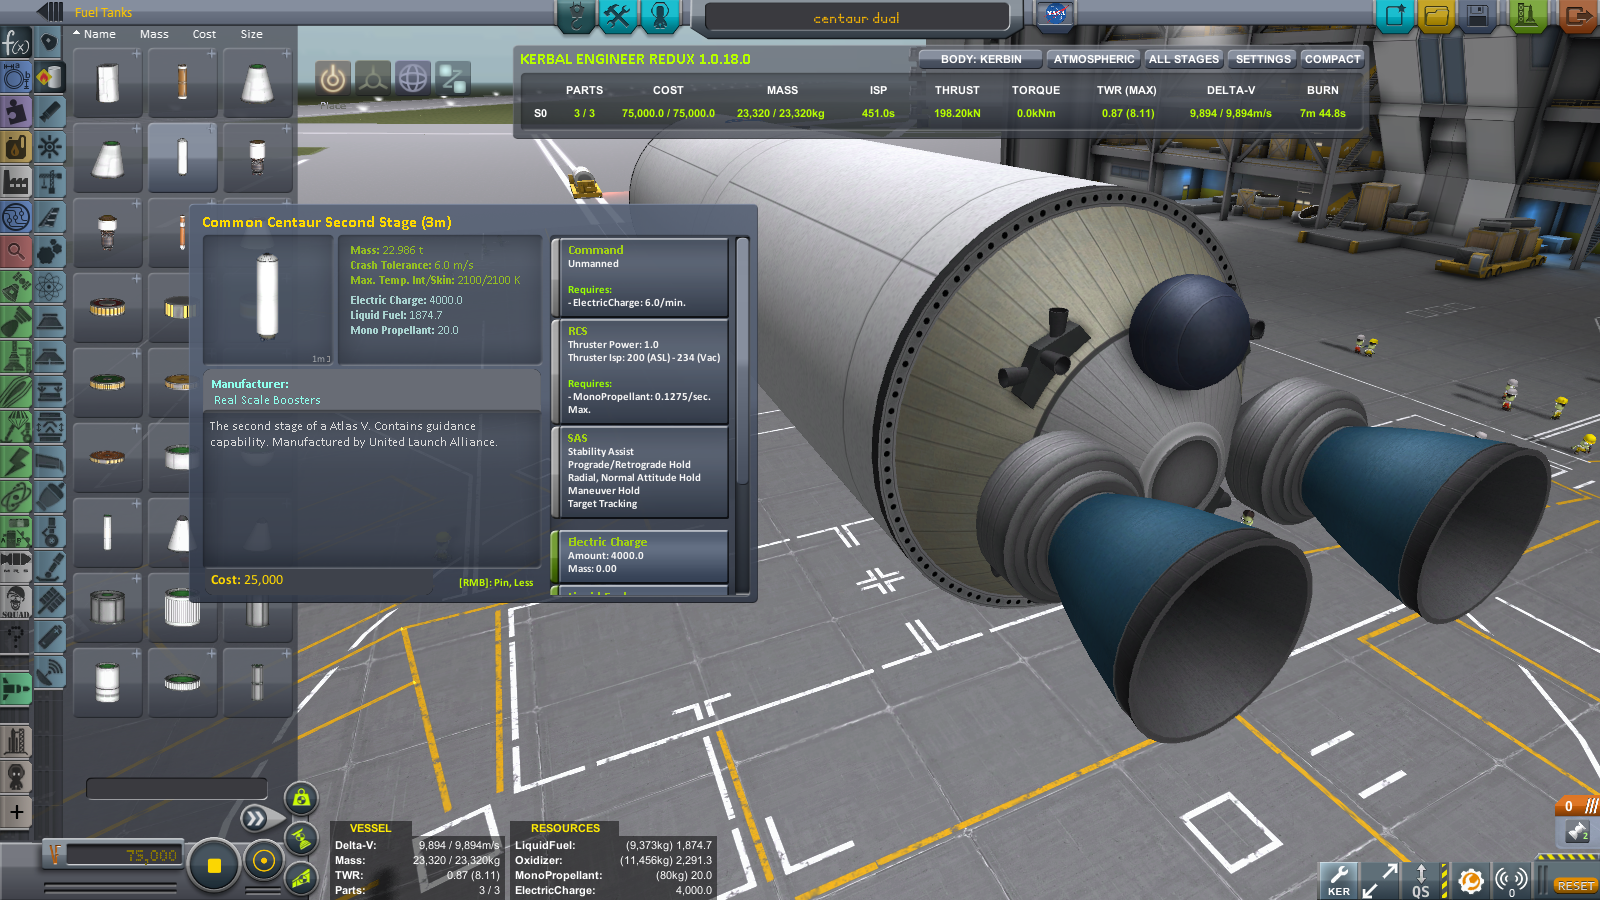
Task: Select the SQUAD parts filter icon
Action: pos(16,601)
